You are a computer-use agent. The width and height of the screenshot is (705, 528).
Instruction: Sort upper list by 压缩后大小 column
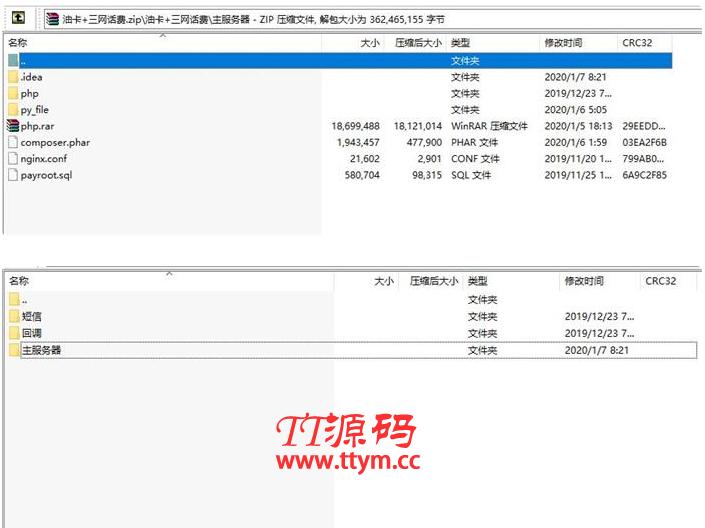[418, 43]
